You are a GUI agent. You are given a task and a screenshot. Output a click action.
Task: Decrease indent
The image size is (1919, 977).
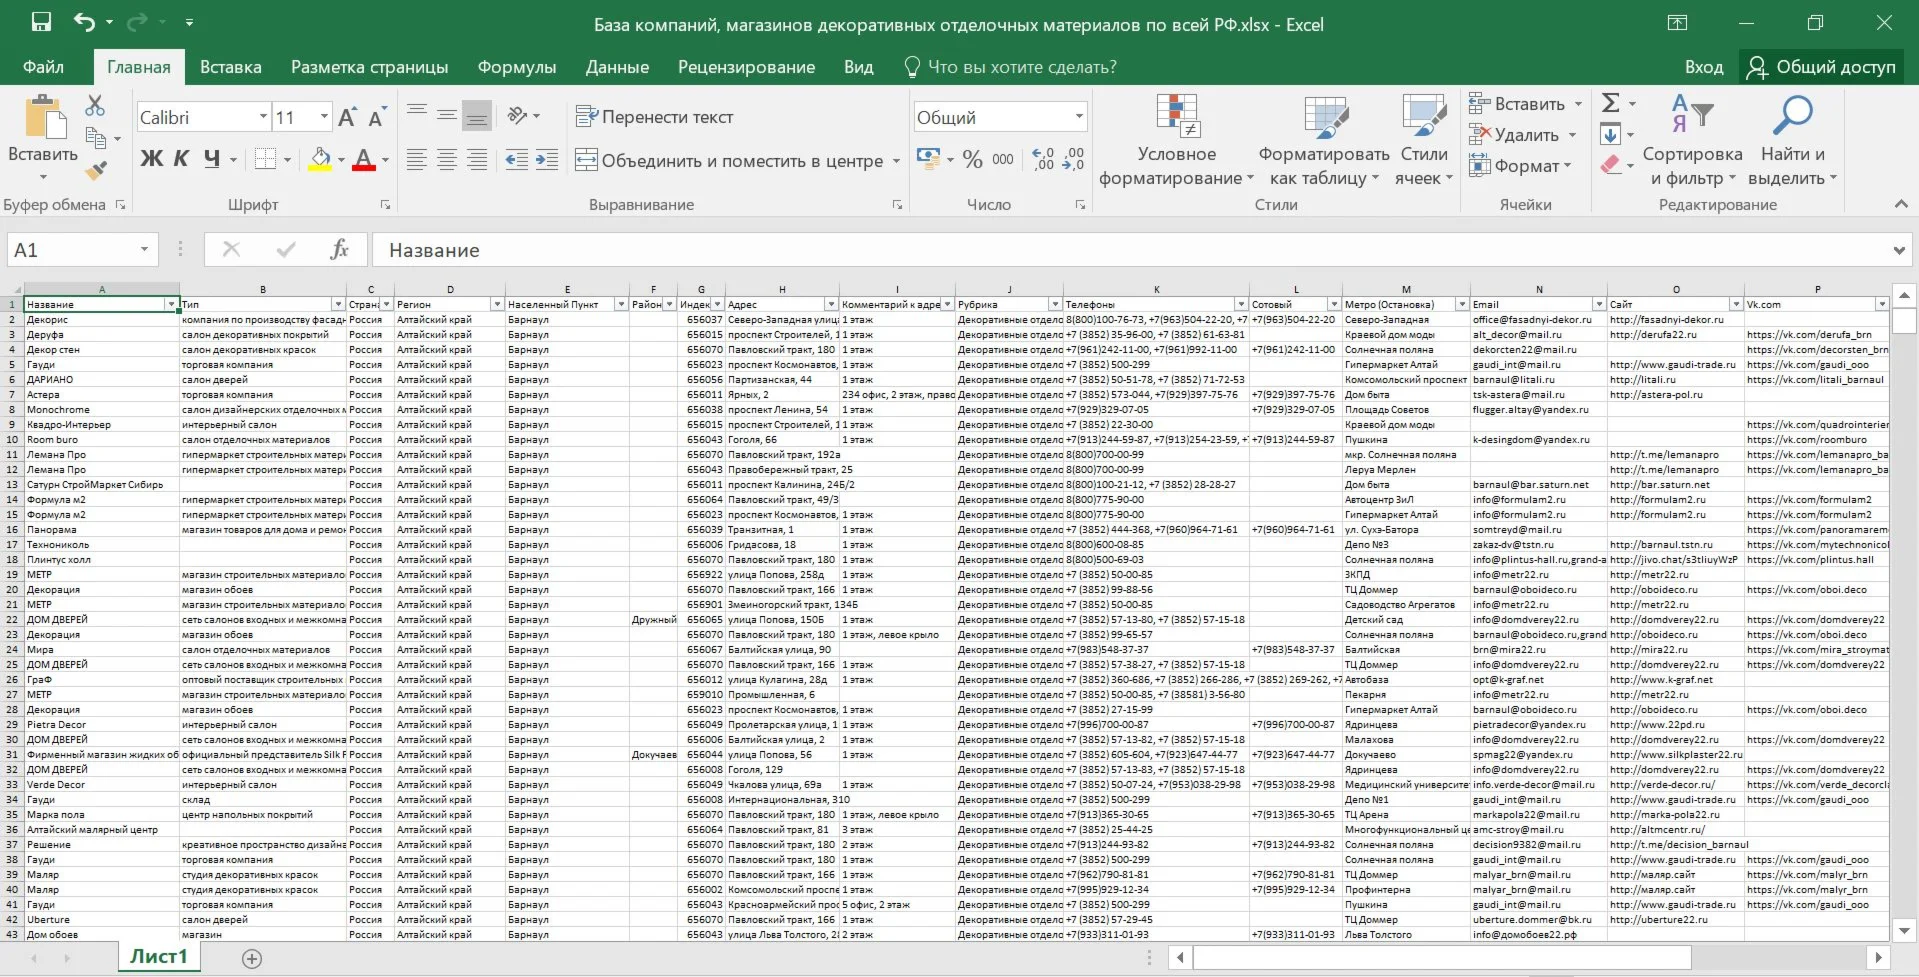(x=516, y=159)
